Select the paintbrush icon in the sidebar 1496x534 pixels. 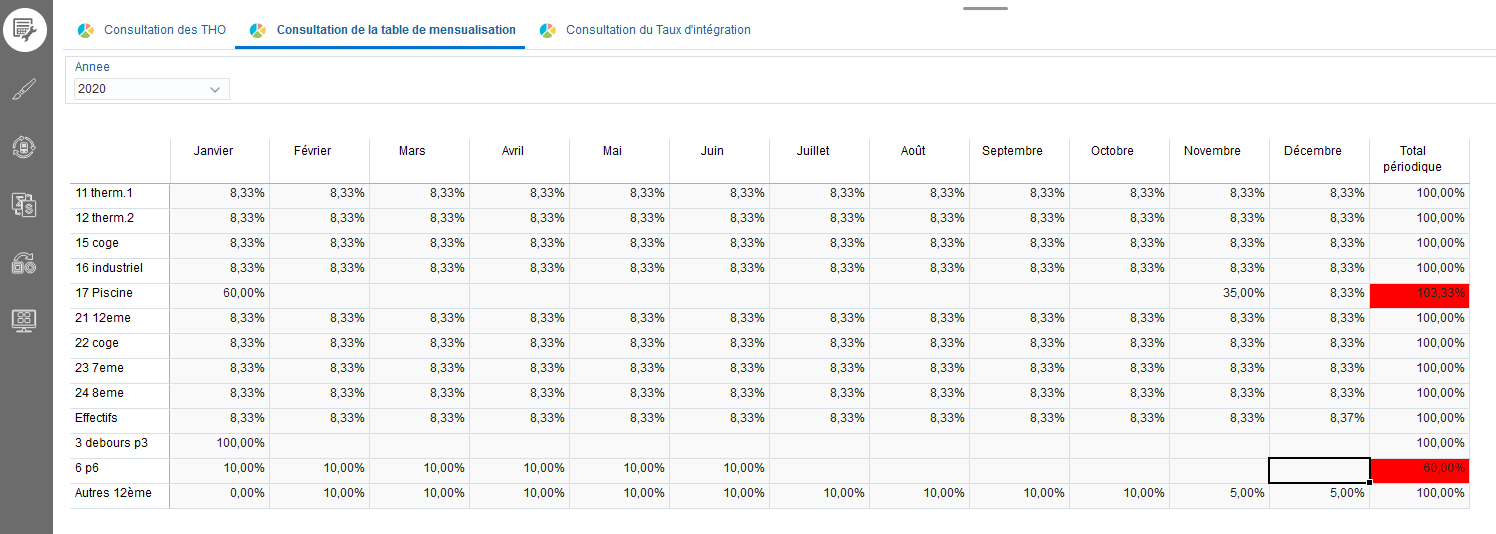[24, 90]
